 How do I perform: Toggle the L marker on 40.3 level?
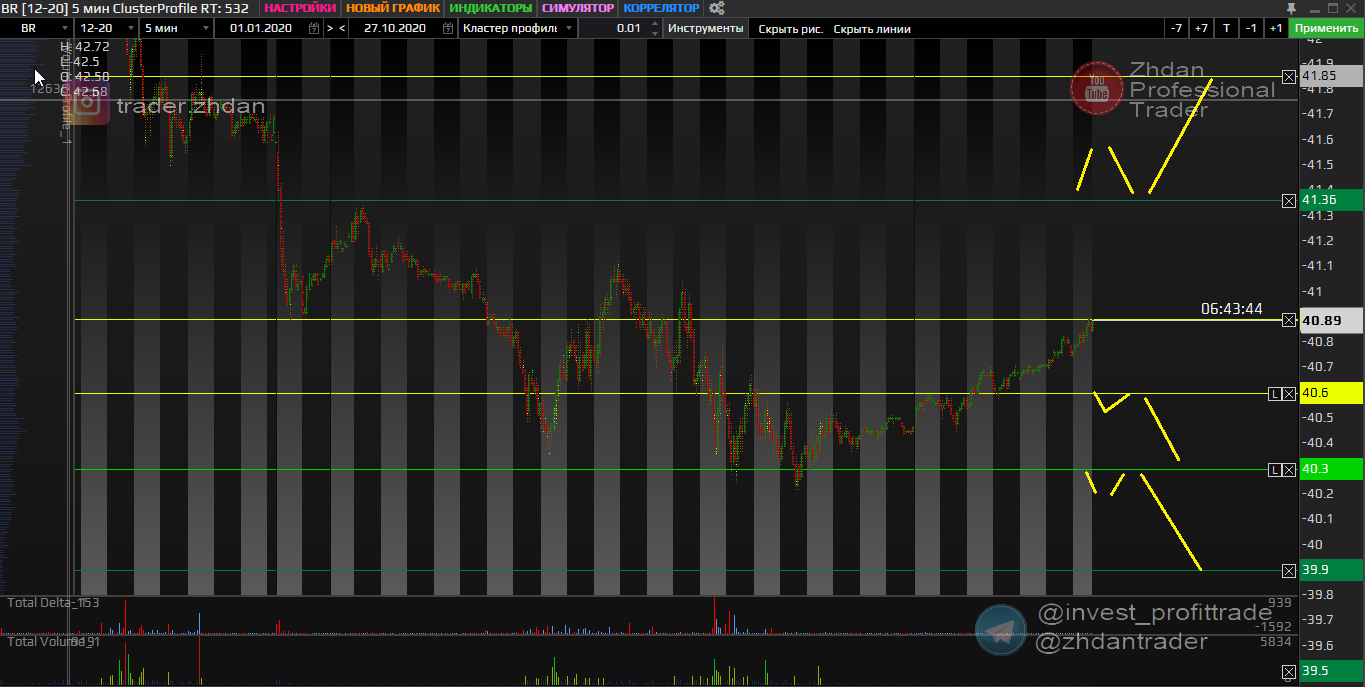coord(1274,470)
